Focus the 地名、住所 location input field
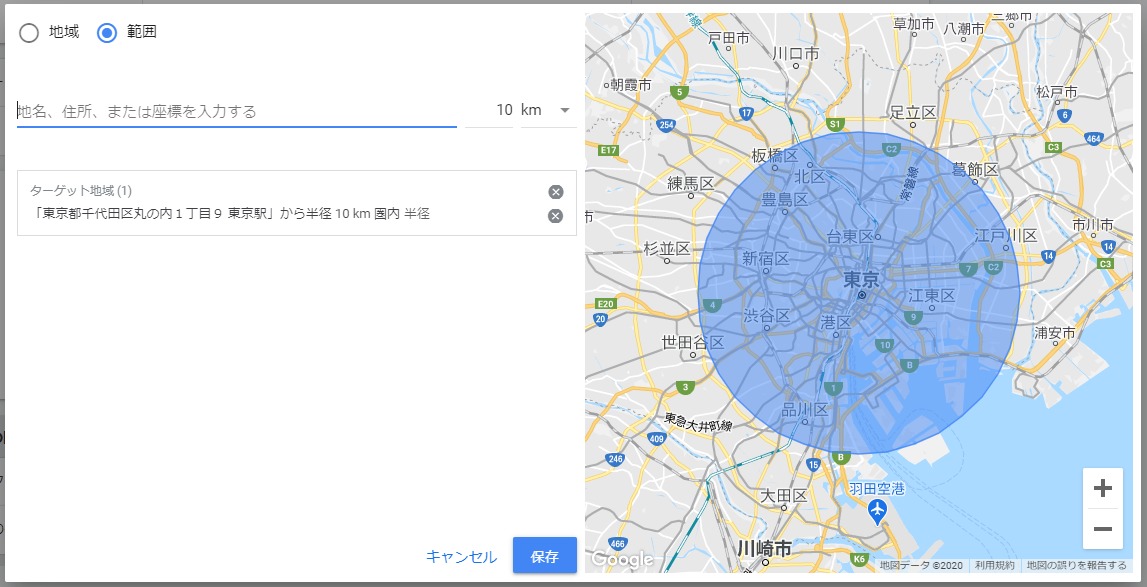This screenshot has height=587, width=1147. (x=236, y=111)
